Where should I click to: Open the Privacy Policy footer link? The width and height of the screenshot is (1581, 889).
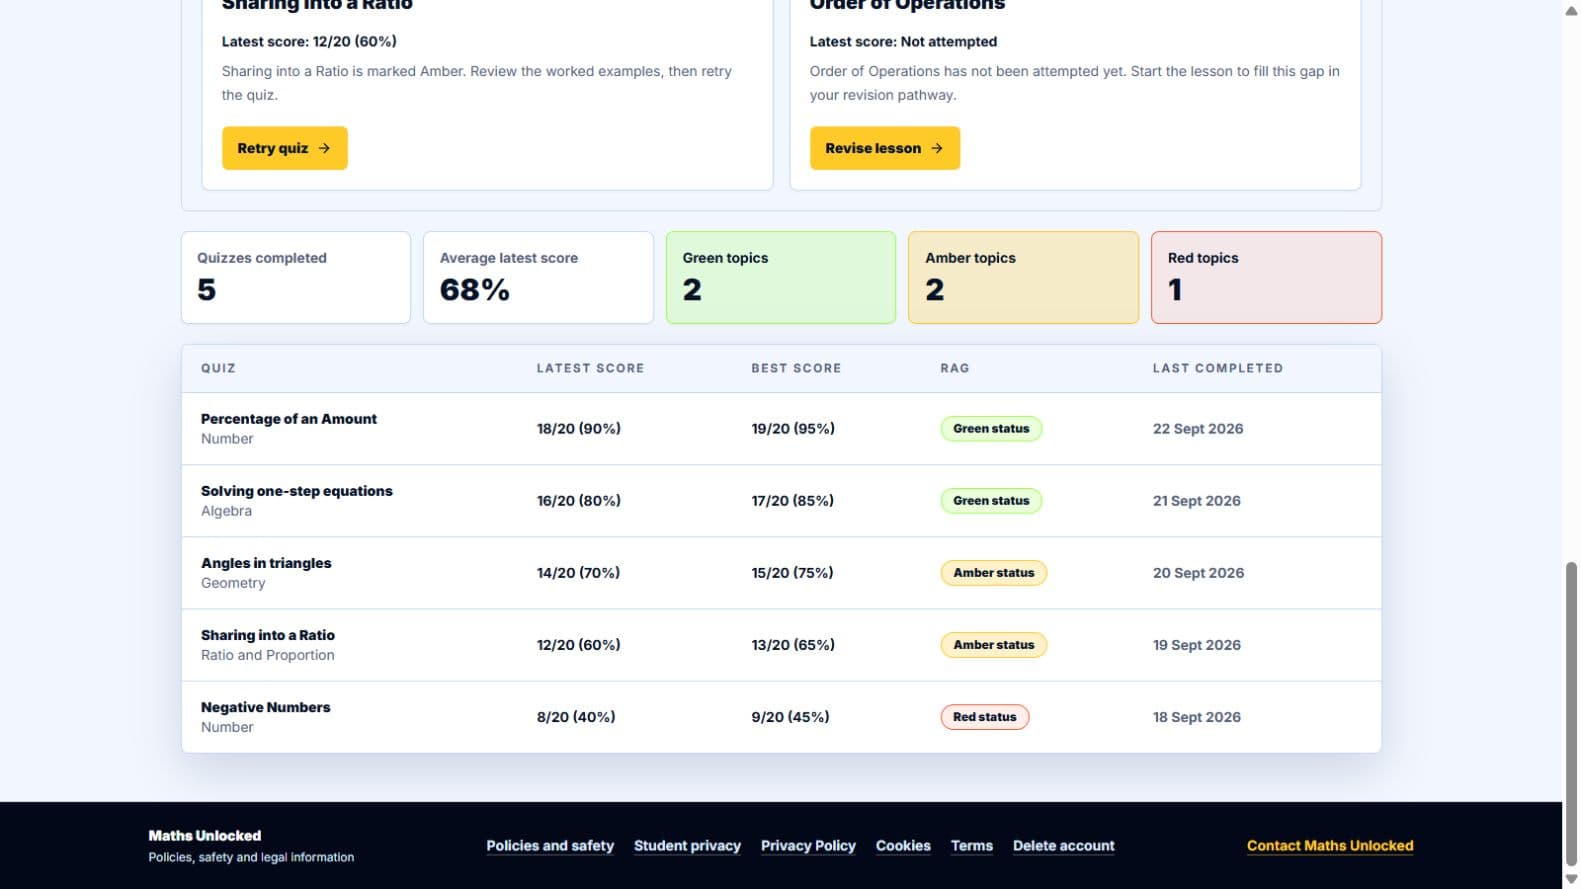pyautogui.click(x=808, y=846)
